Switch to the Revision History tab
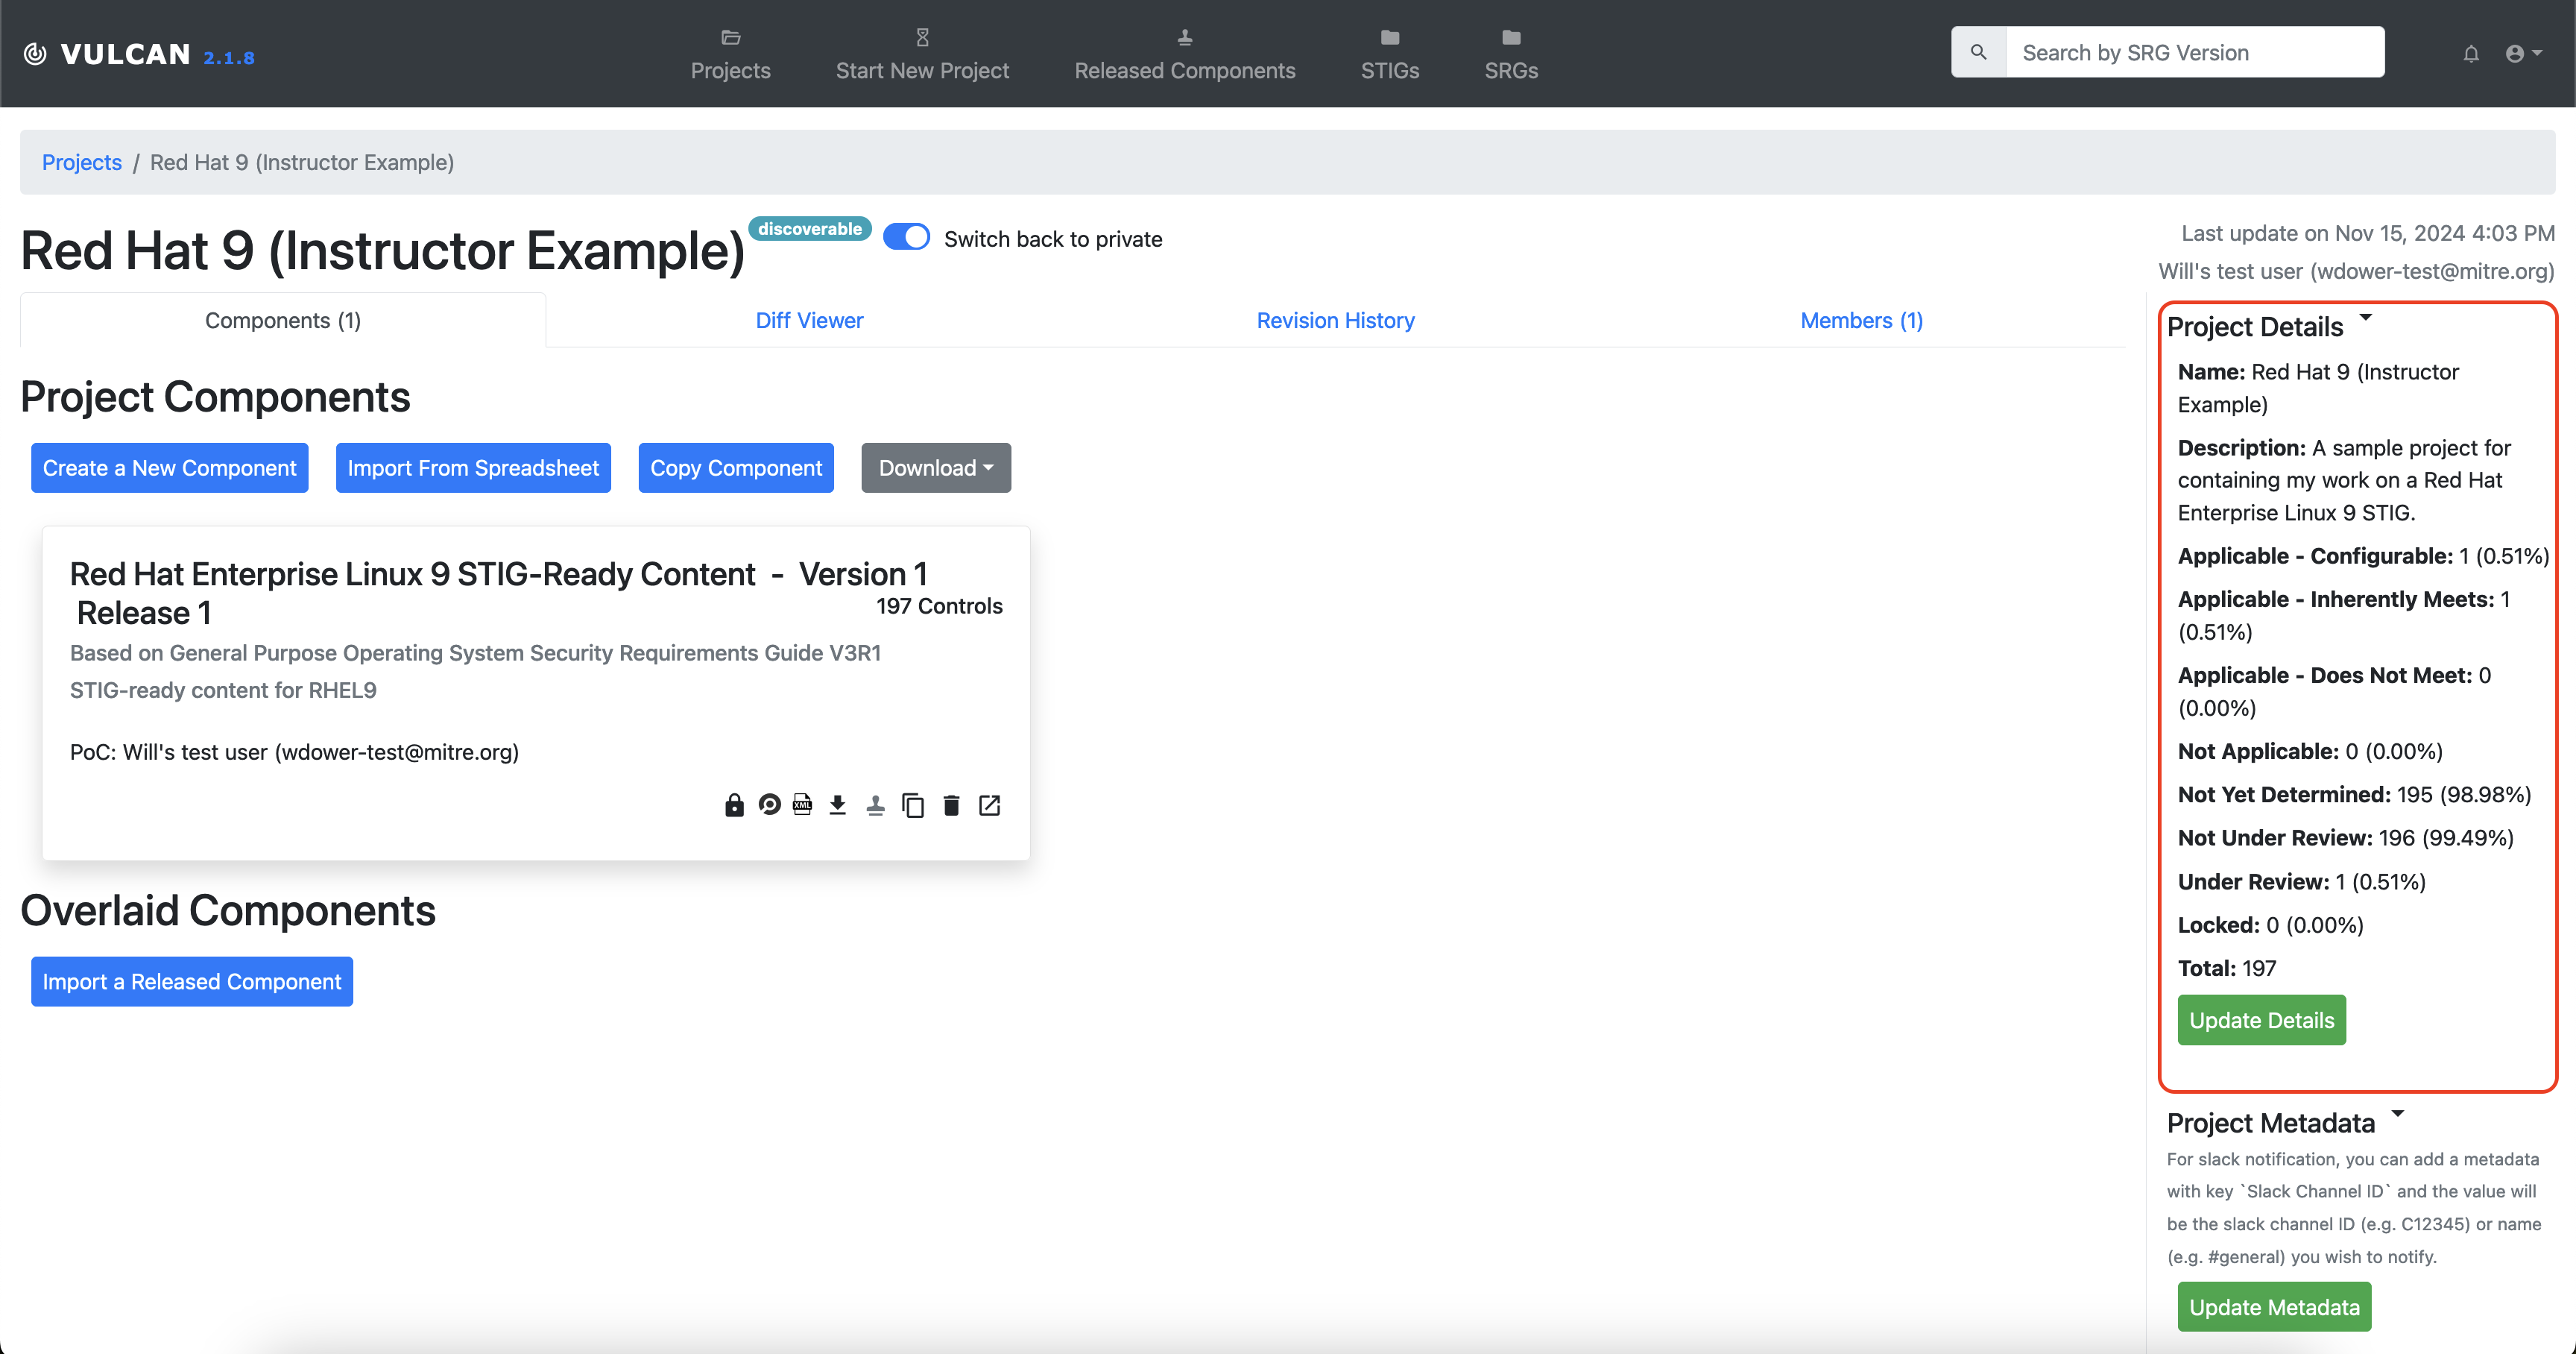The image size is (2576, 1354). tap(1335, 320)
